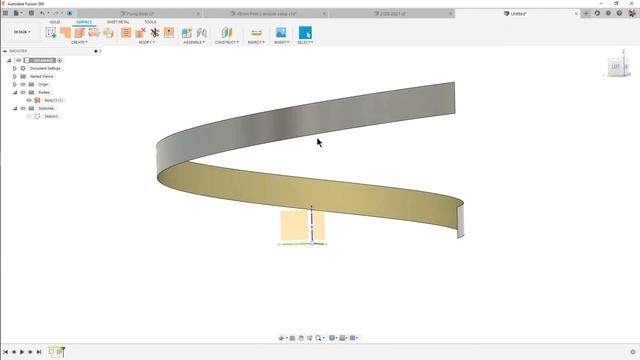Switch to the SURFACE tab

84,22
